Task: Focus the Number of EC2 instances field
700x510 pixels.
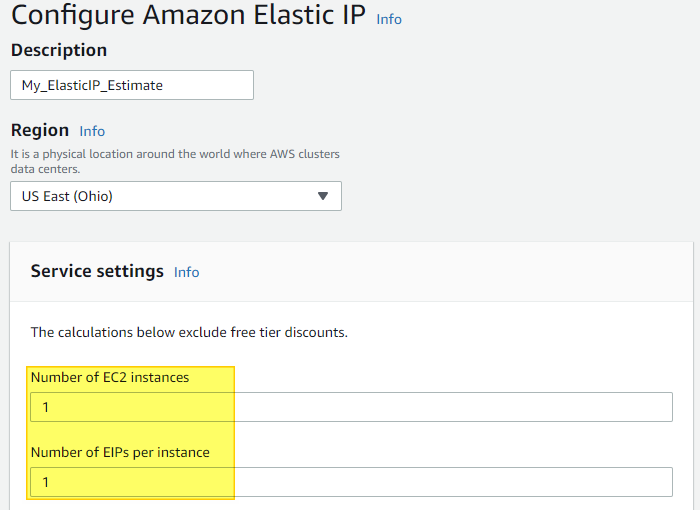Action: point(351,407)
